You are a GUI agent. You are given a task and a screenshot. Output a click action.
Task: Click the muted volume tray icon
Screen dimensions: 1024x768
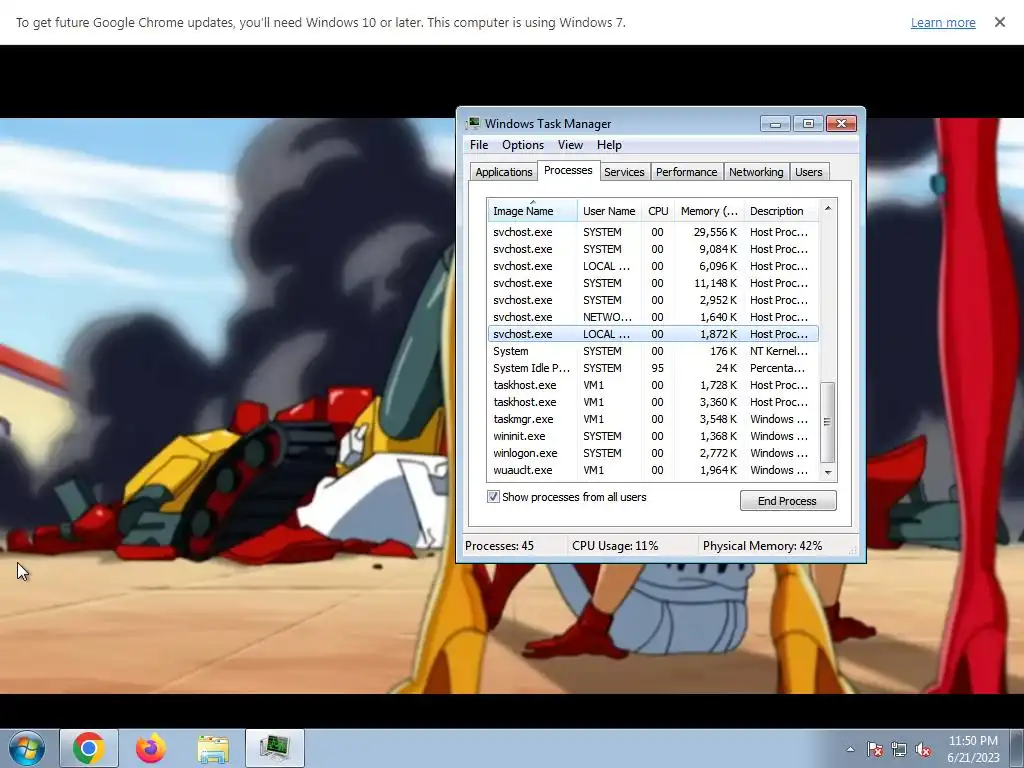[x=923, y=749]
